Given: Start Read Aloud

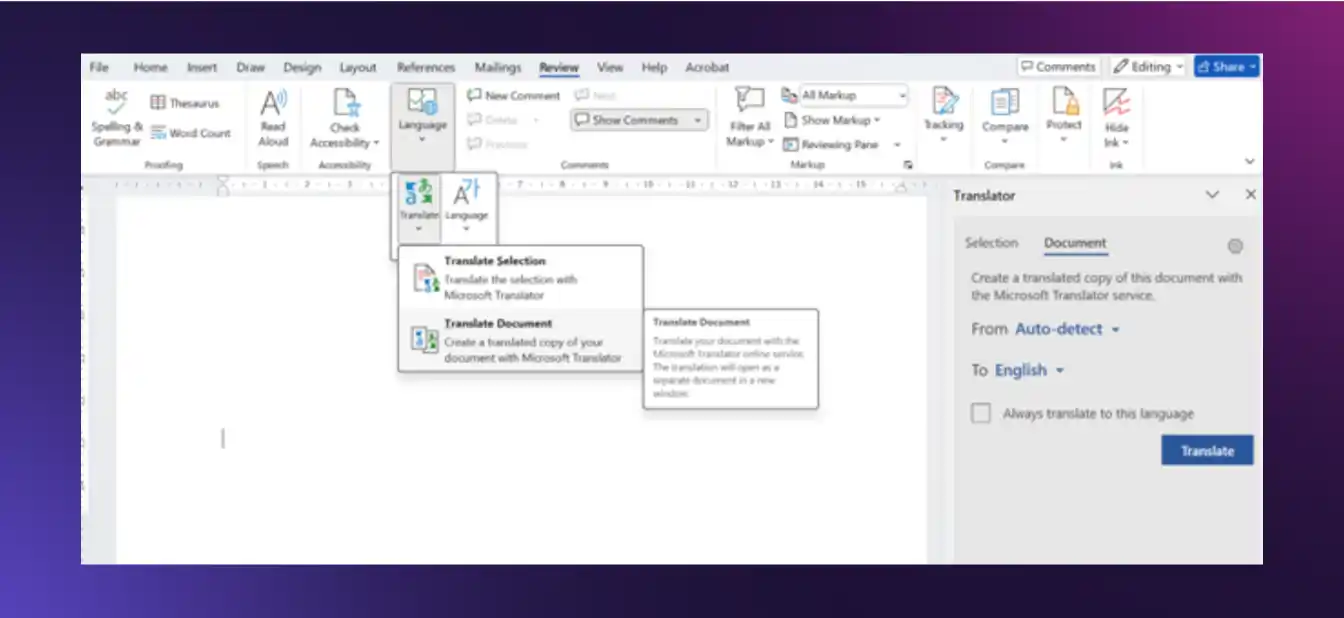Looking at the screenshot, I should coord(273,119).
